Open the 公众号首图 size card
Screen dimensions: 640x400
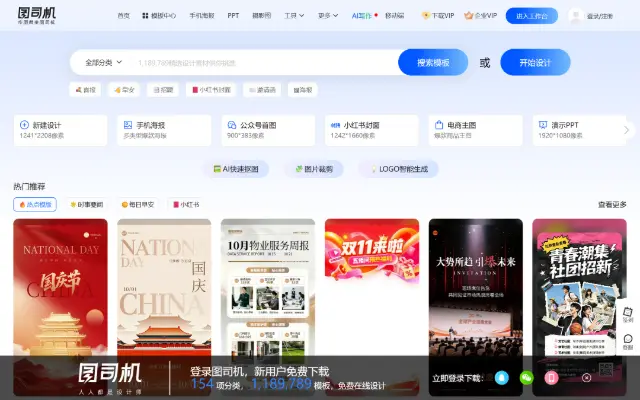click(268, 130)
